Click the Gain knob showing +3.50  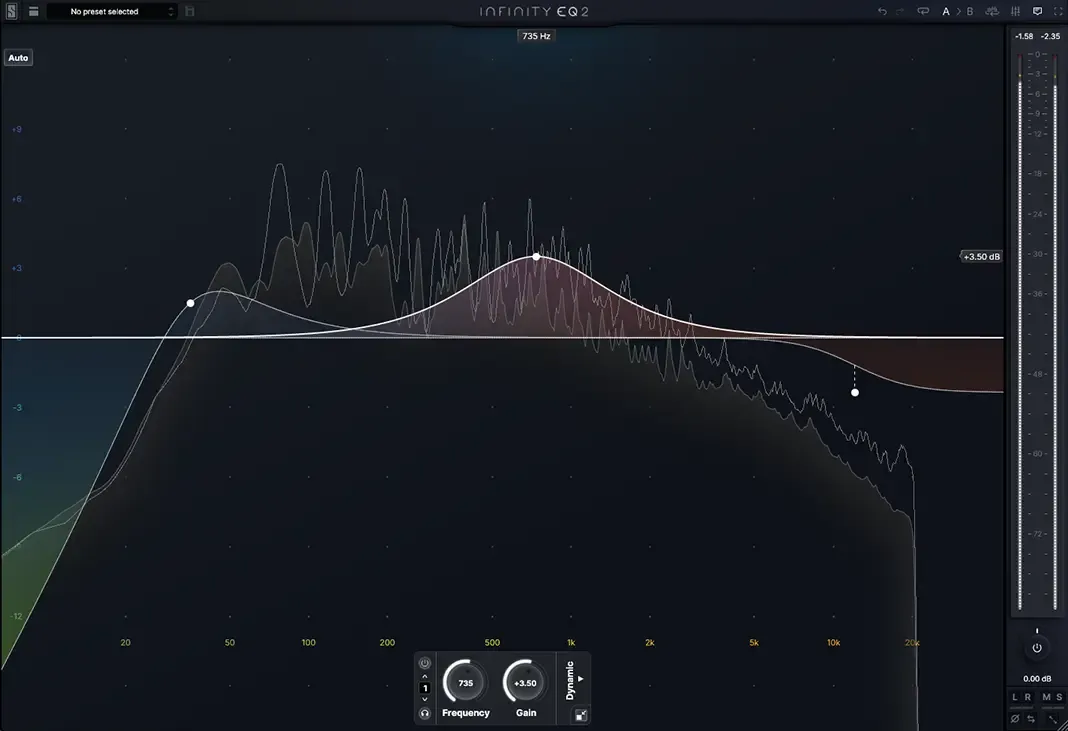coord(525,683)
